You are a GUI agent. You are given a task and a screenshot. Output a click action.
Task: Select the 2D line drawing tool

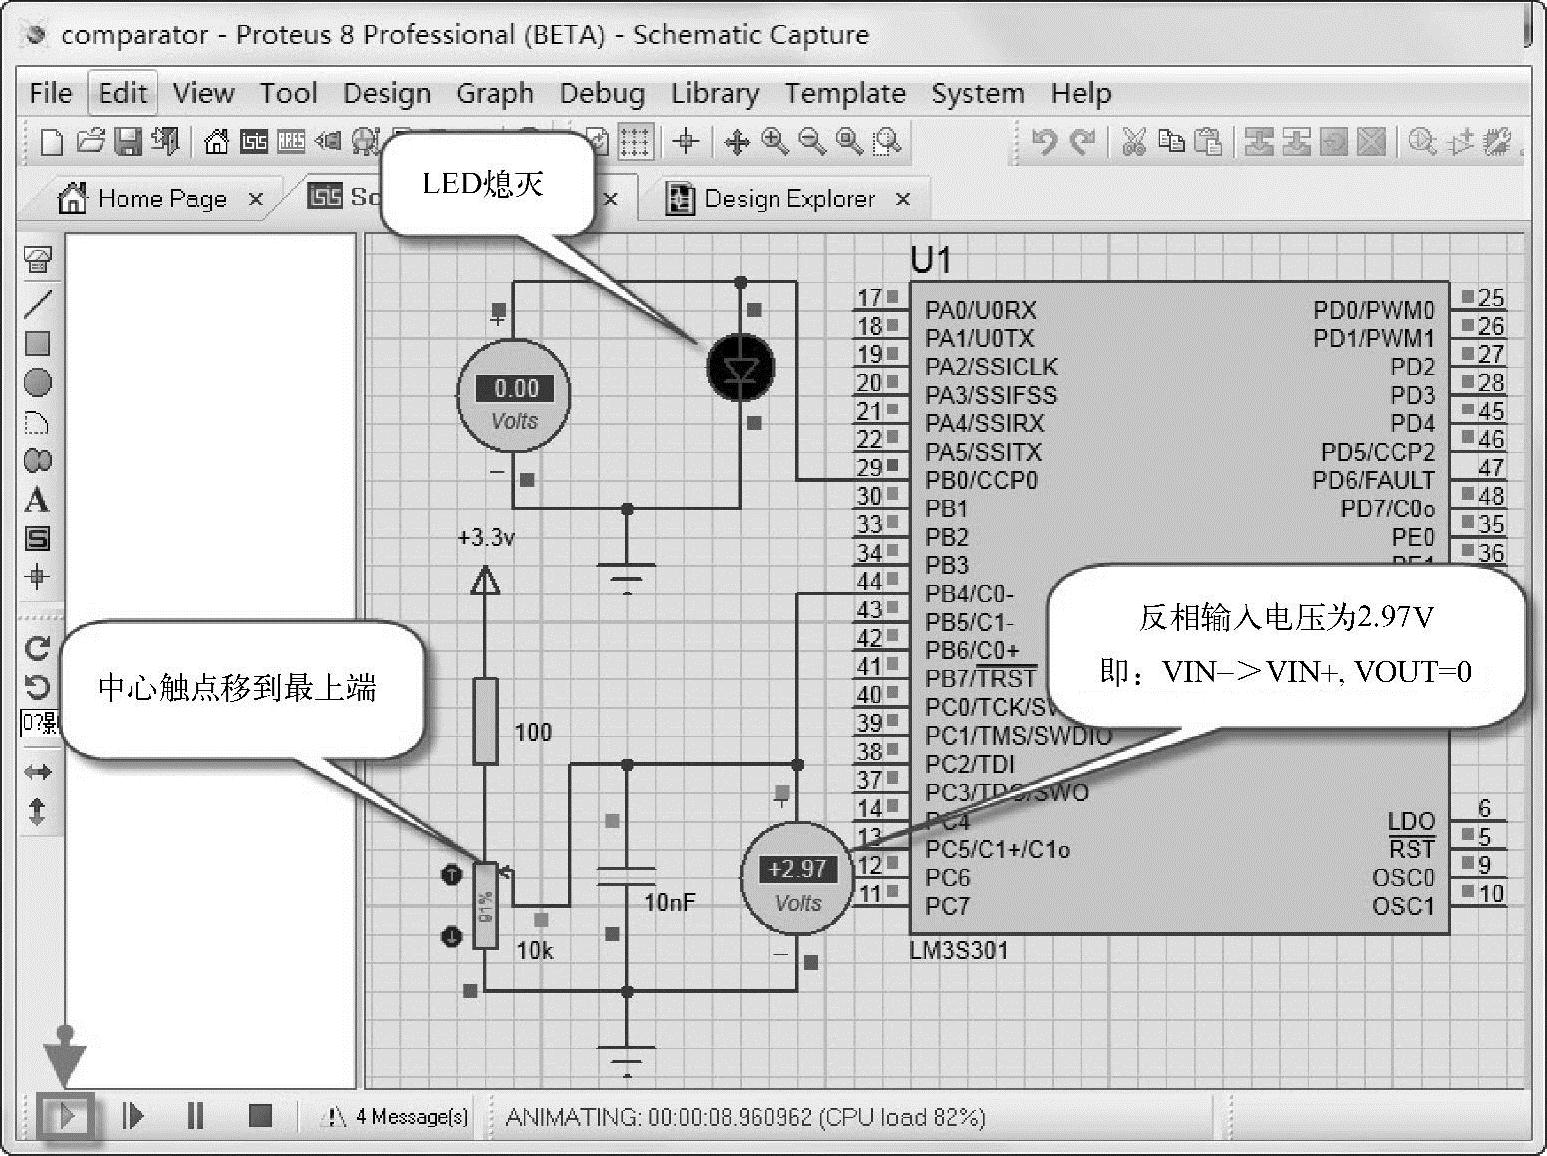pyautogui.click(x=38, y=303)
